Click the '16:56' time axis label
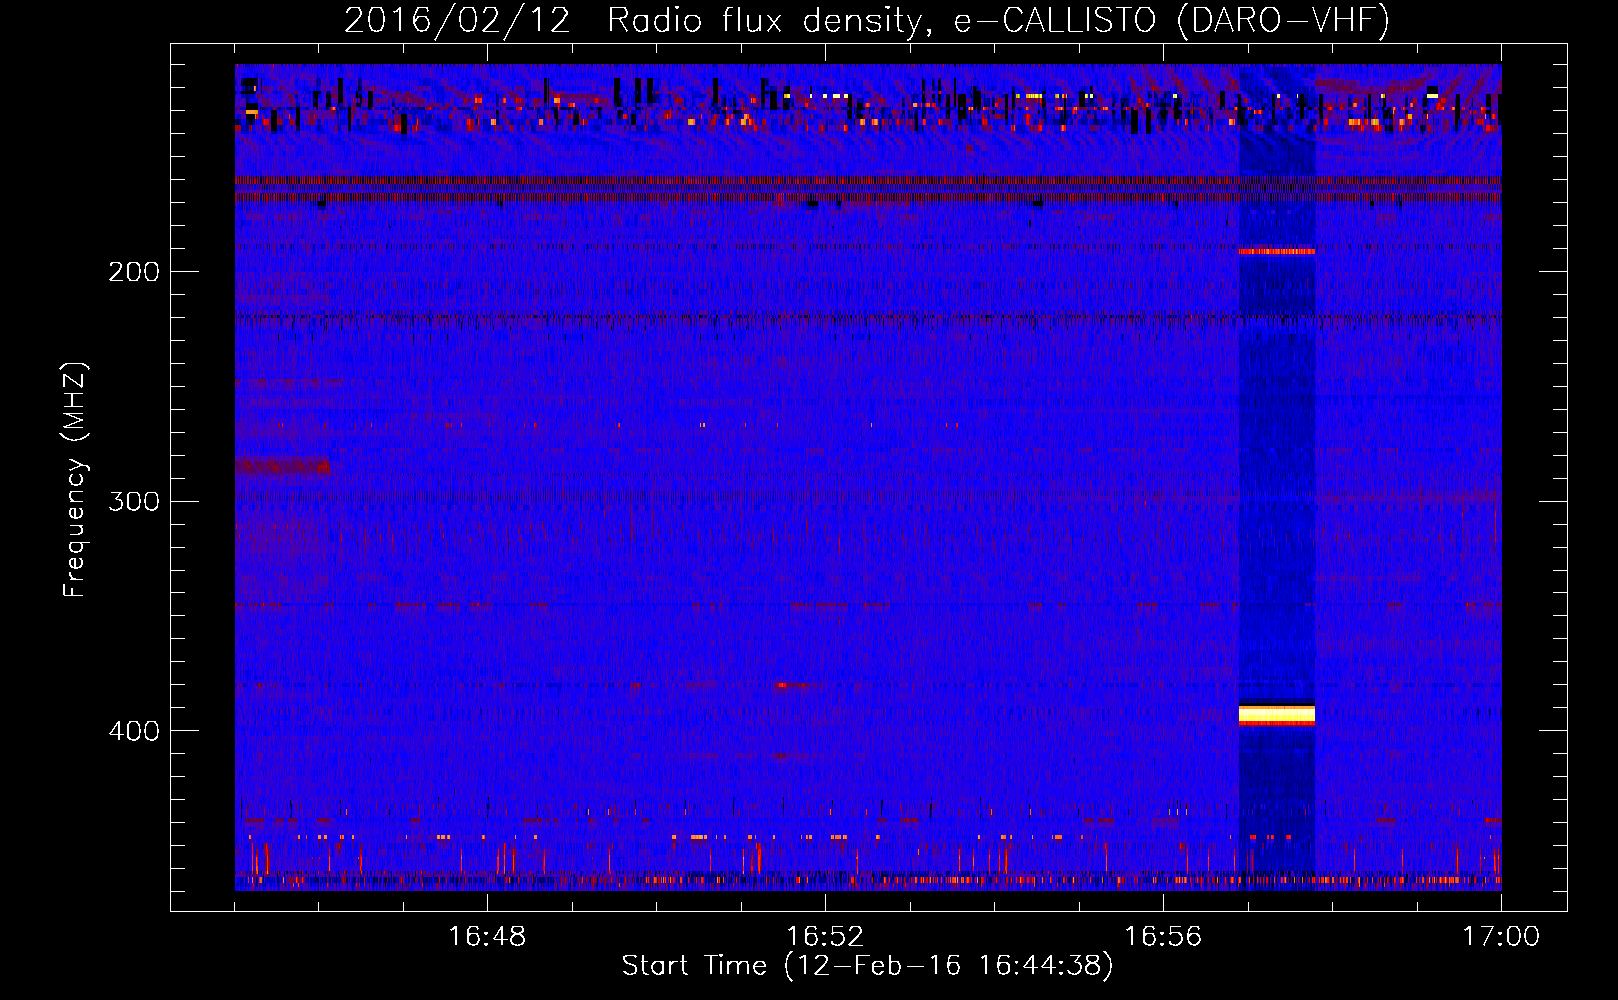 point(1163,937)
